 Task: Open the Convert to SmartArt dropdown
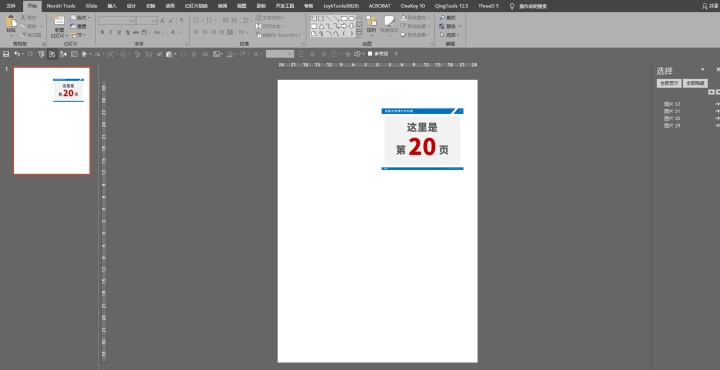(278, 35)
